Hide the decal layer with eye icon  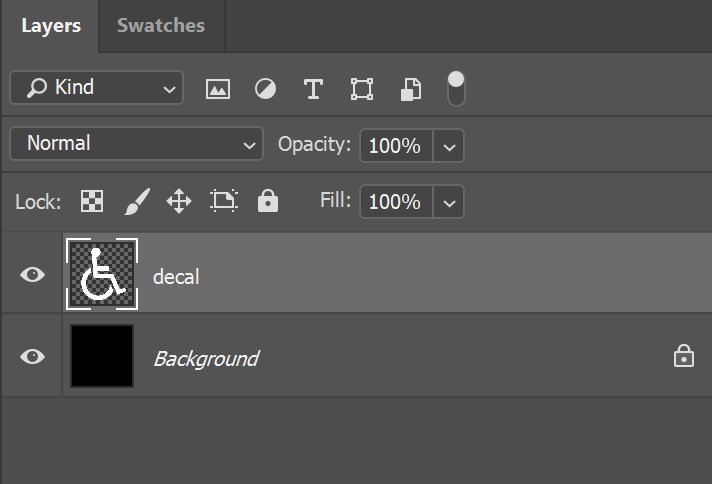tap(32, 274)
